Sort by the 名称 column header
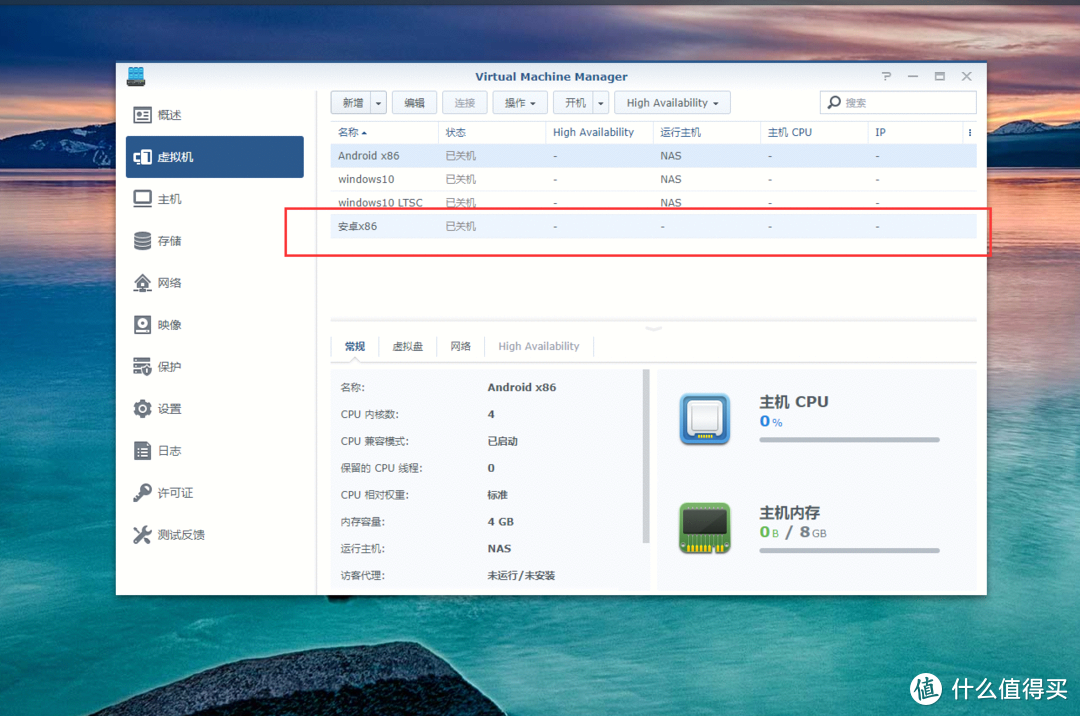 tap(384, 132)
